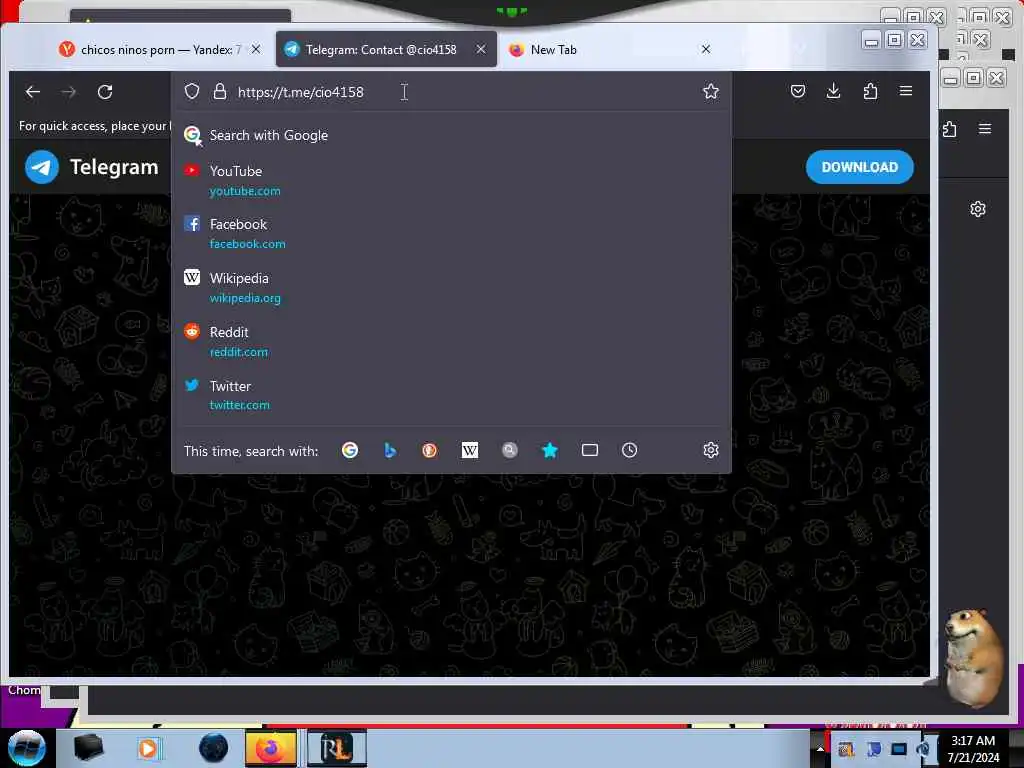Reload the current page
The image size is (1024, 768).
pyautogui.click(x=105, y=92)
